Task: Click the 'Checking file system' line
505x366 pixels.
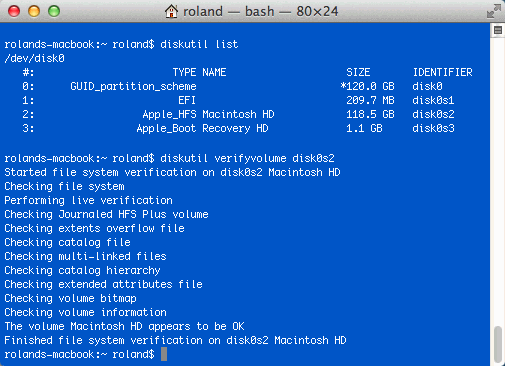Action: (x=64, y=187)
